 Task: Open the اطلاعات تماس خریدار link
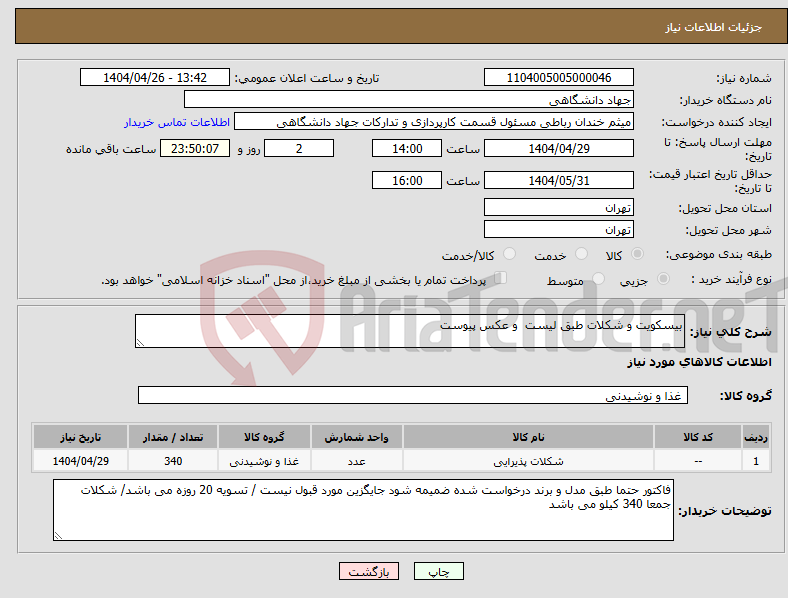[177, 122]
